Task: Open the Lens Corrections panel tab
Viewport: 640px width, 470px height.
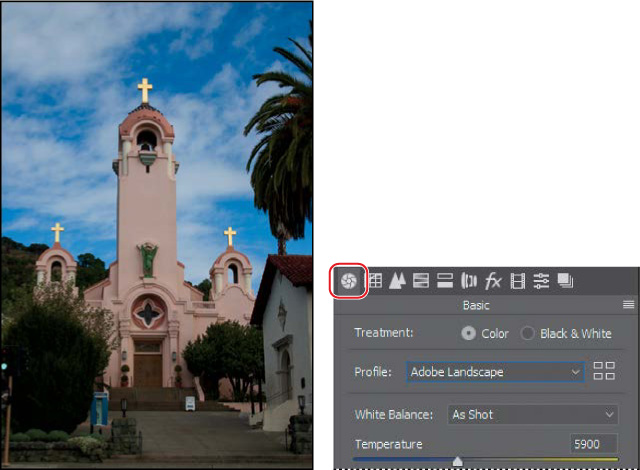Action: 469,281
